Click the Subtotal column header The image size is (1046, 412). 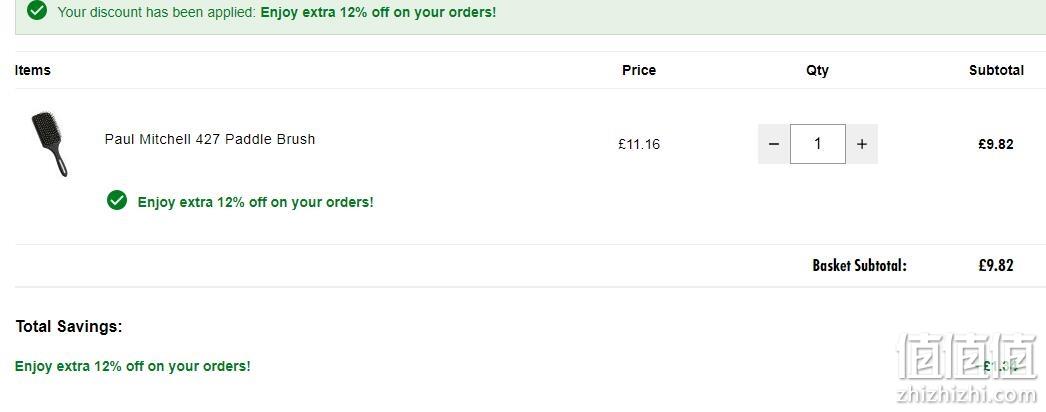(x=997, y=70)
